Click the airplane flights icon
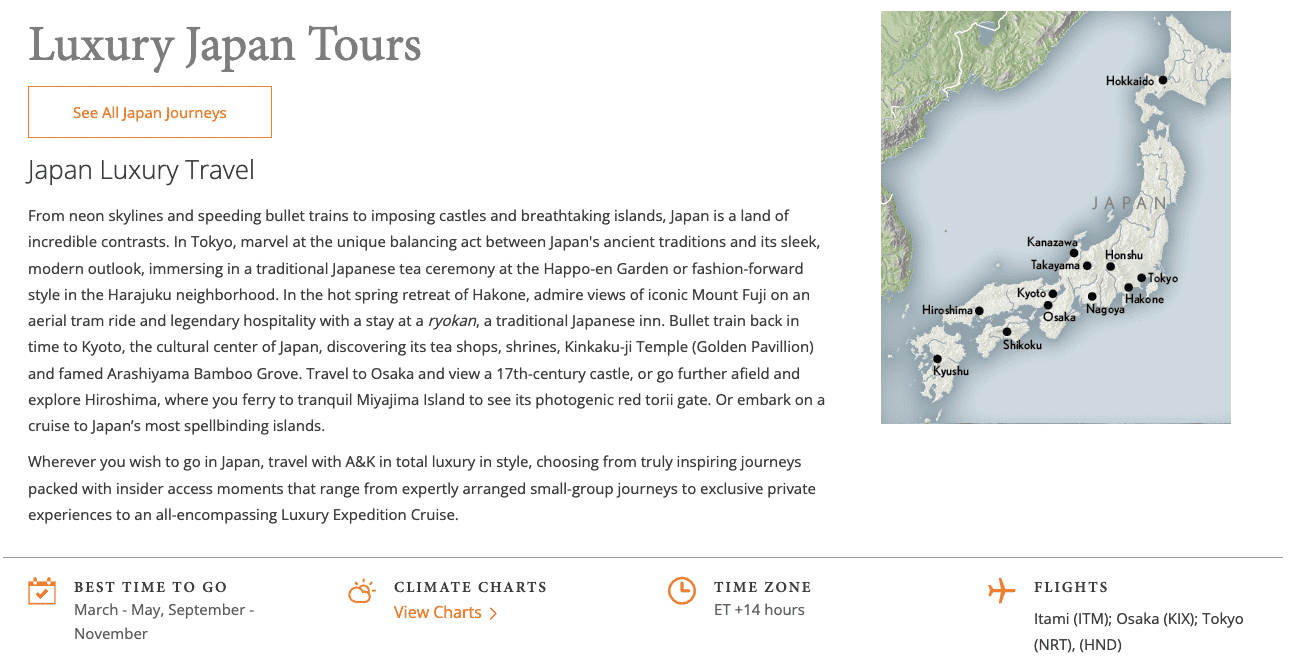 click(1001, 591)
